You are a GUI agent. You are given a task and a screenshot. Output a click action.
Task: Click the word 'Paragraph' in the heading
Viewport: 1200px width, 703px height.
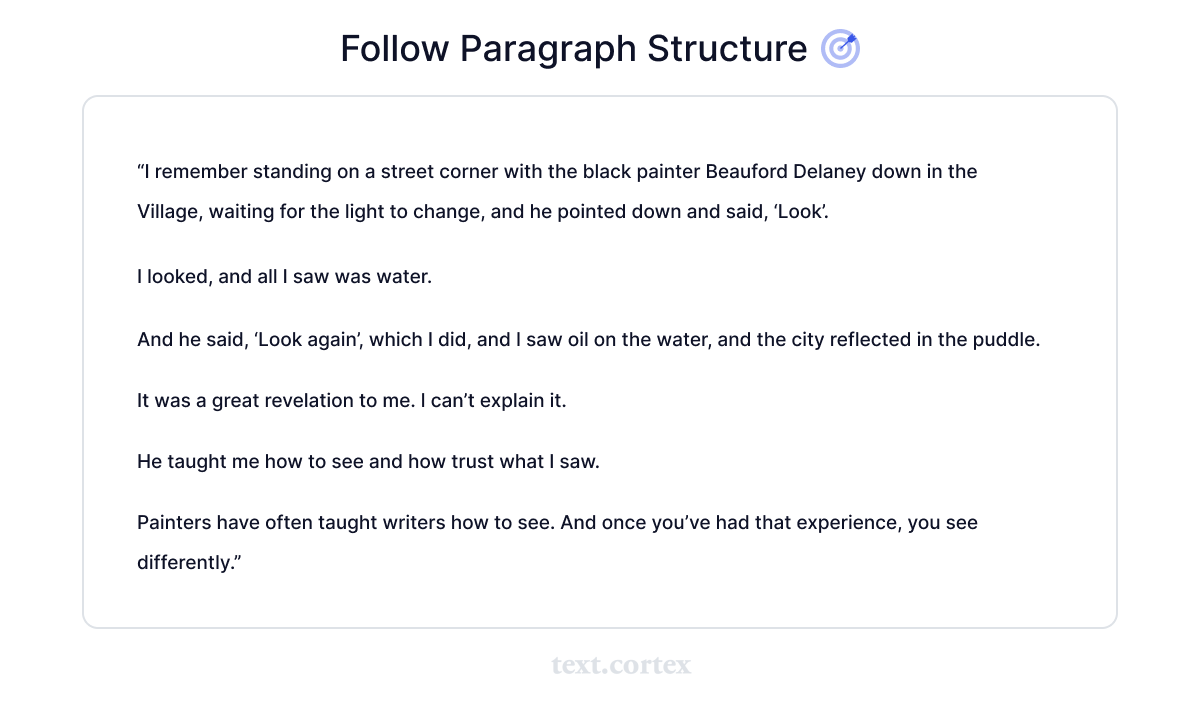point(548,50)
